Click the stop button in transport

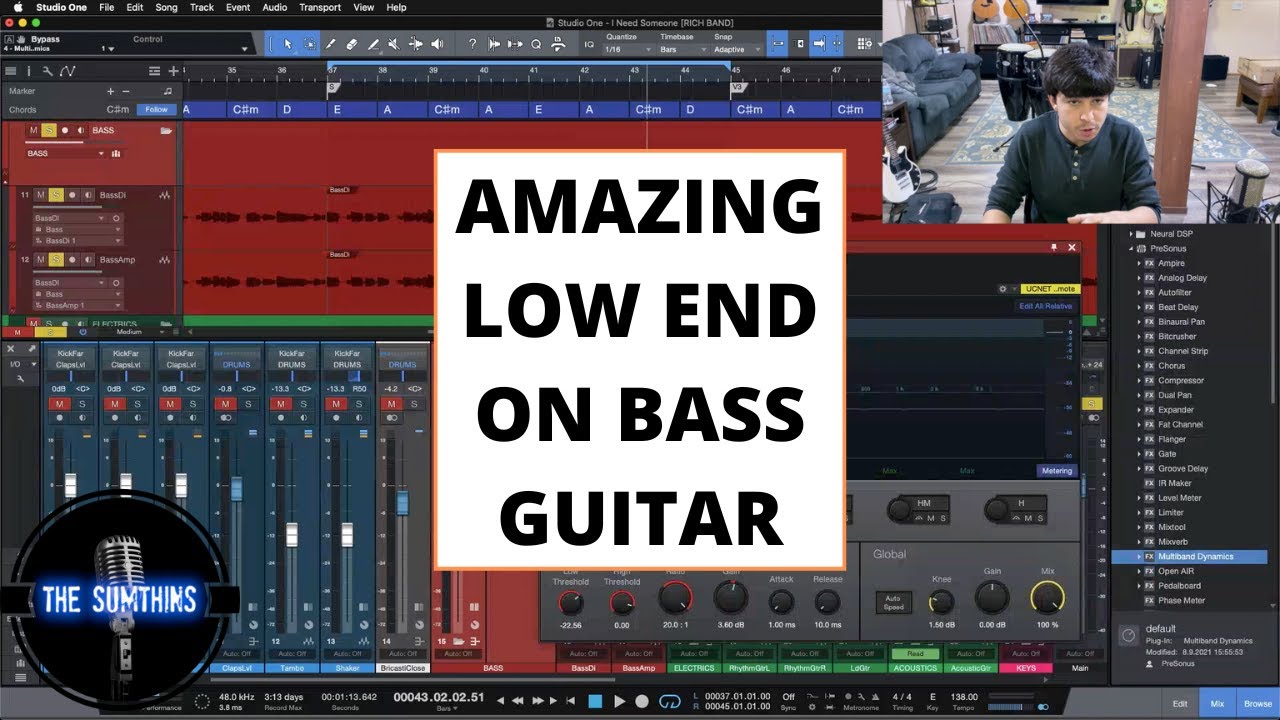[595, 701]
